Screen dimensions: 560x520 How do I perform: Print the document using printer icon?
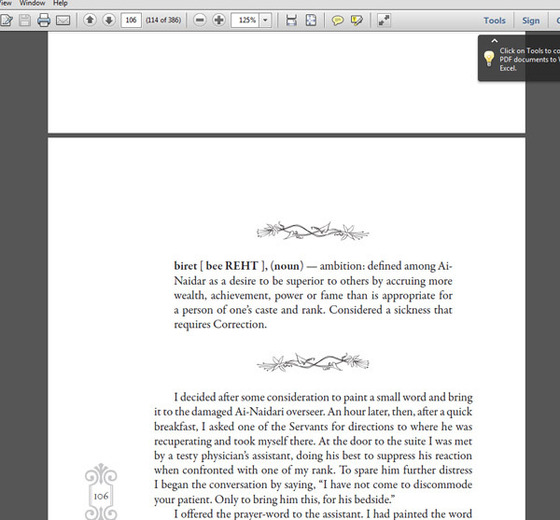(x=44, y=20)
